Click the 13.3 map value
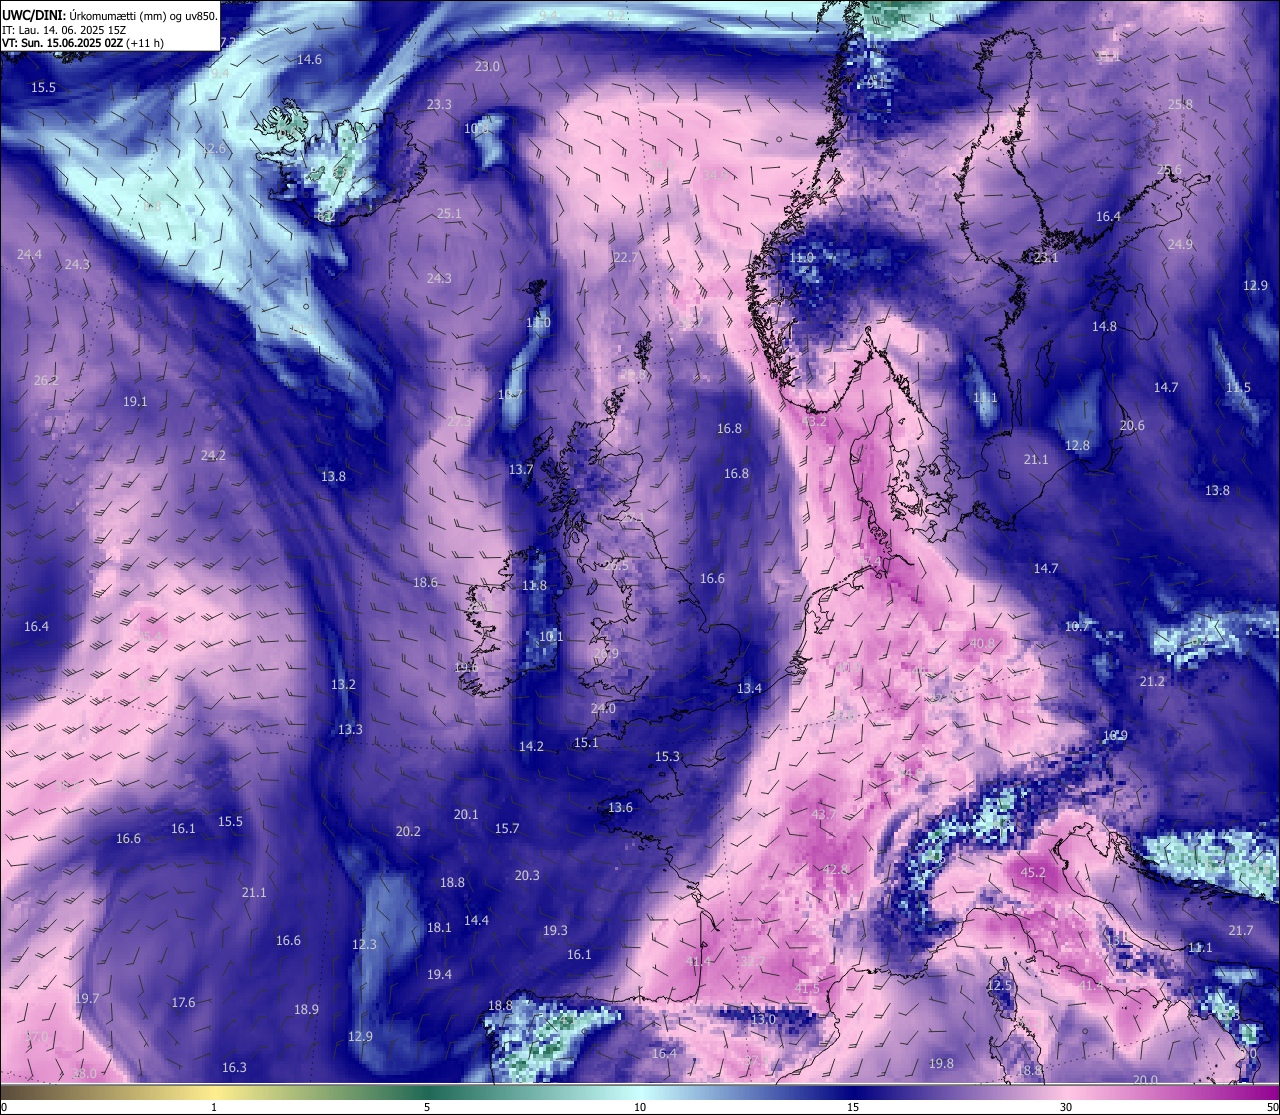1280x1115 pixels. click(350, 730)
